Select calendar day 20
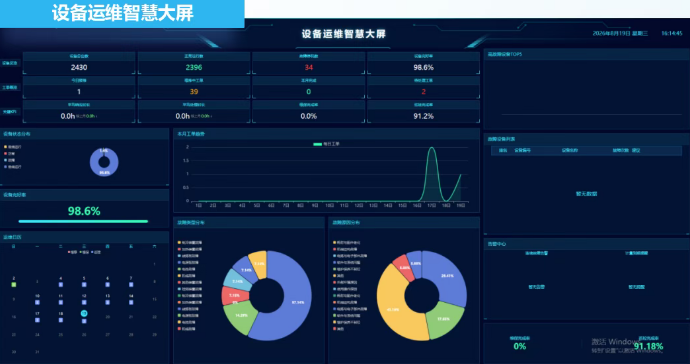 pyautogui.click(x=107, y=316)
